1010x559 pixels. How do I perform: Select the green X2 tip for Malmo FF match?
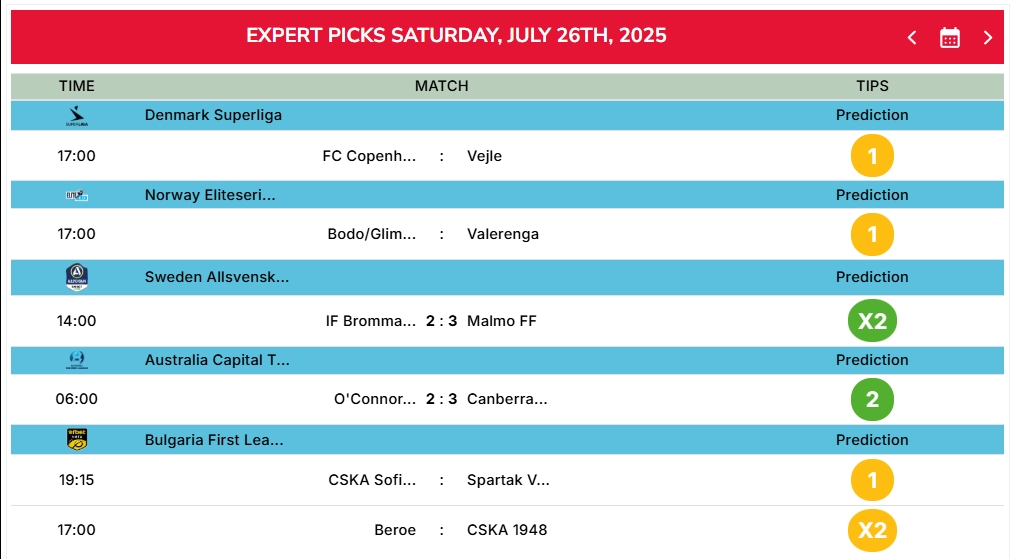coord(872,321)
